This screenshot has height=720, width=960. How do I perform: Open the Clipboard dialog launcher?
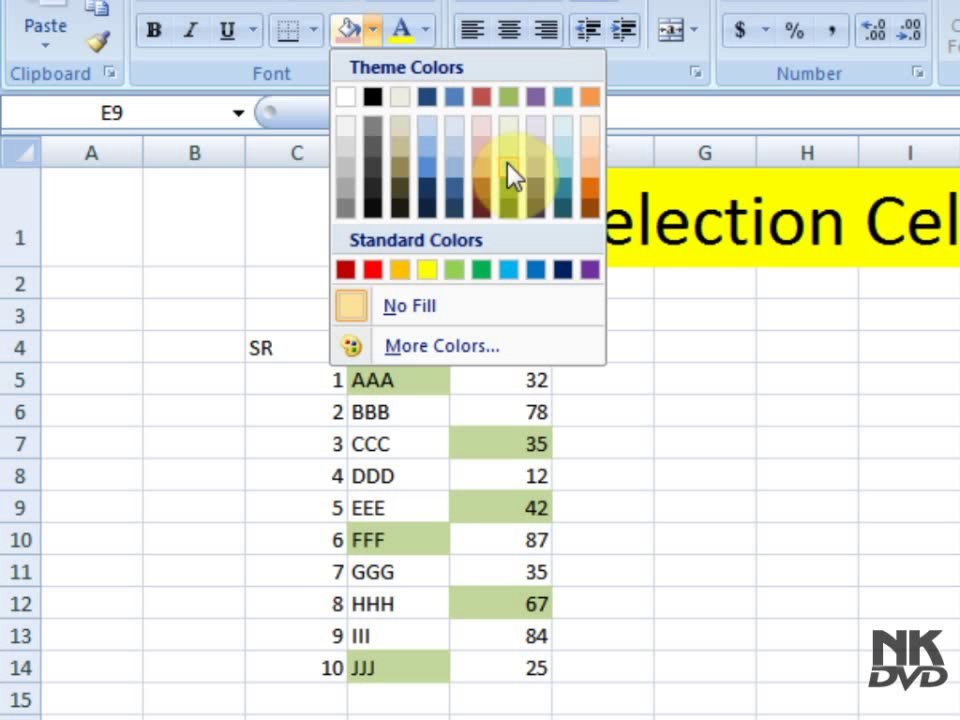tap(110, 72)
